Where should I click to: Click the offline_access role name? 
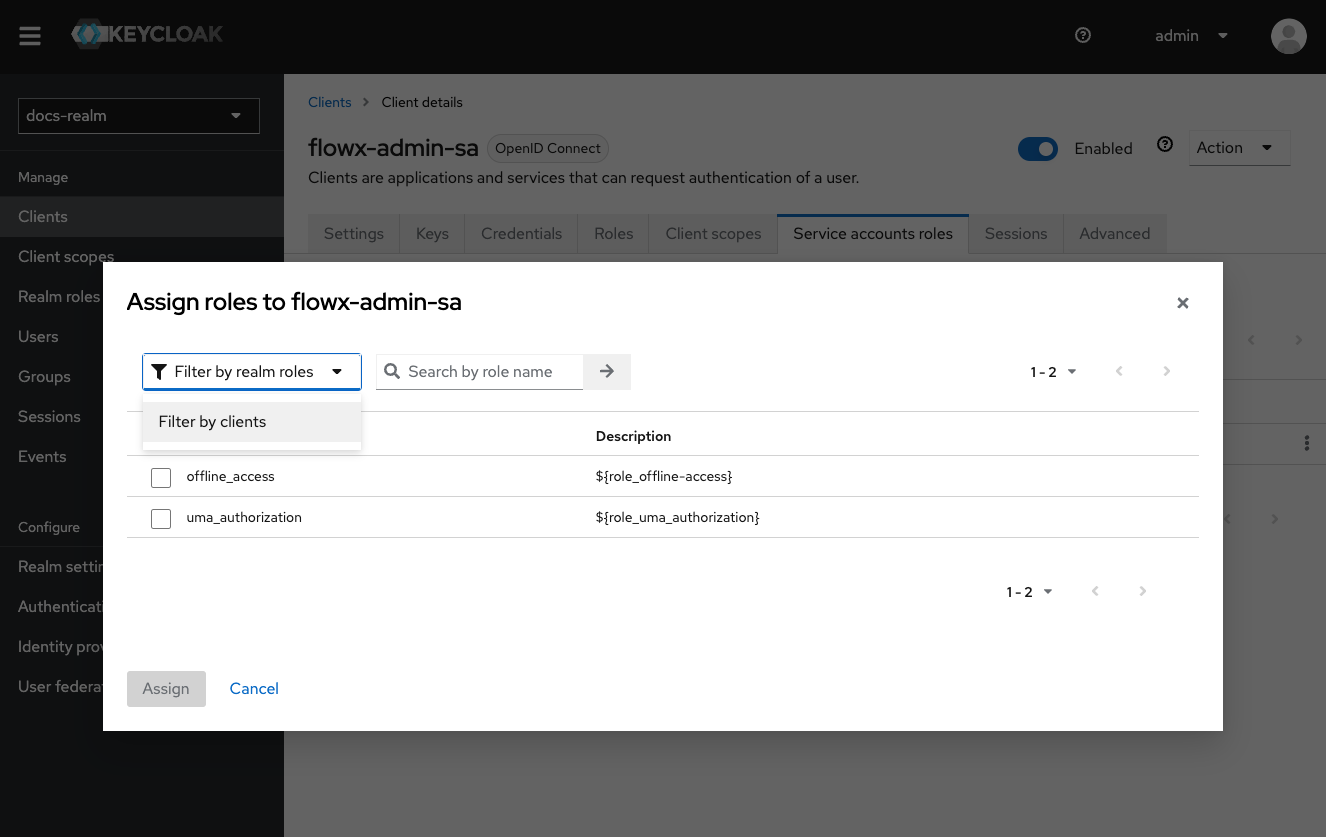tap(230, 477)
